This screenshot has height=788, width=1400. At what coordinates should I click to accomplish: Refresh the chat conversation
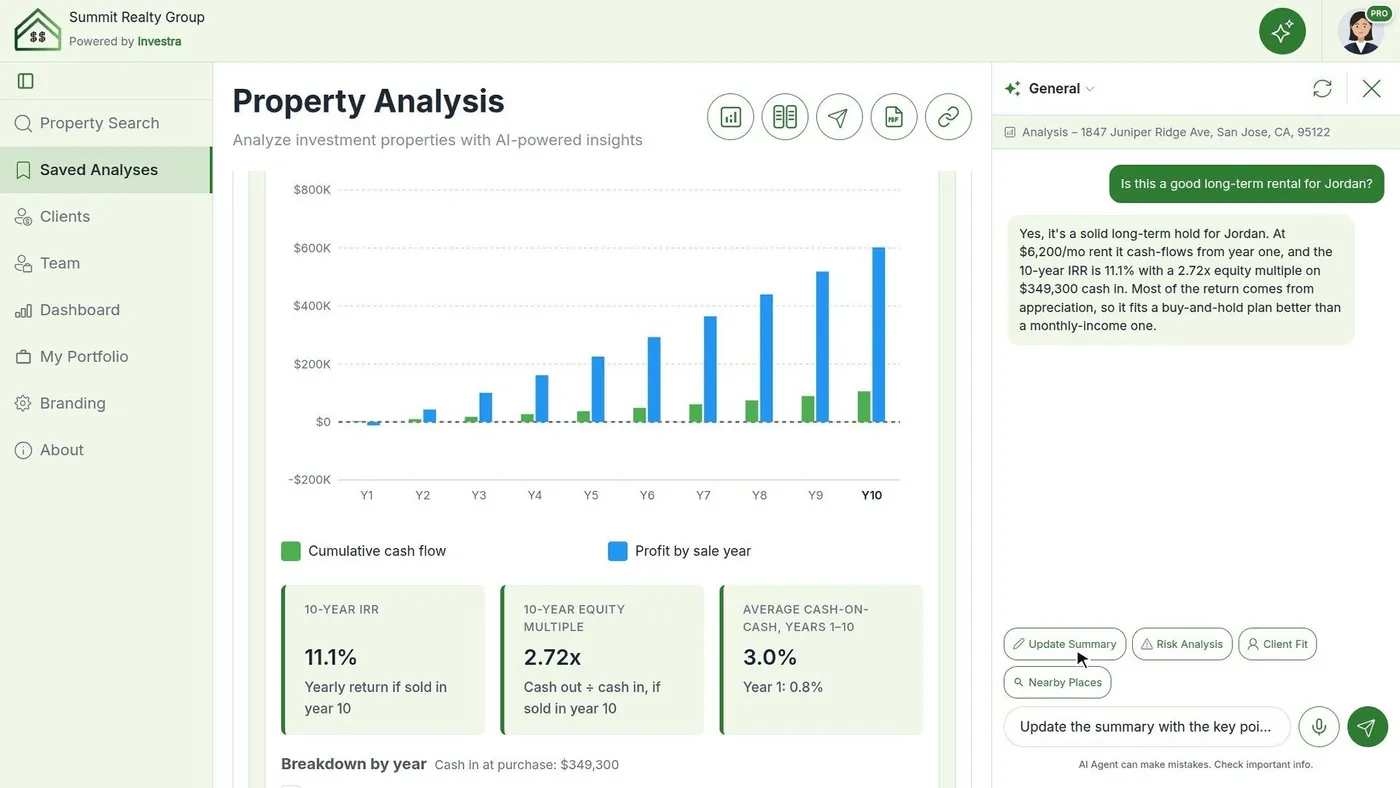[1322, 89]
